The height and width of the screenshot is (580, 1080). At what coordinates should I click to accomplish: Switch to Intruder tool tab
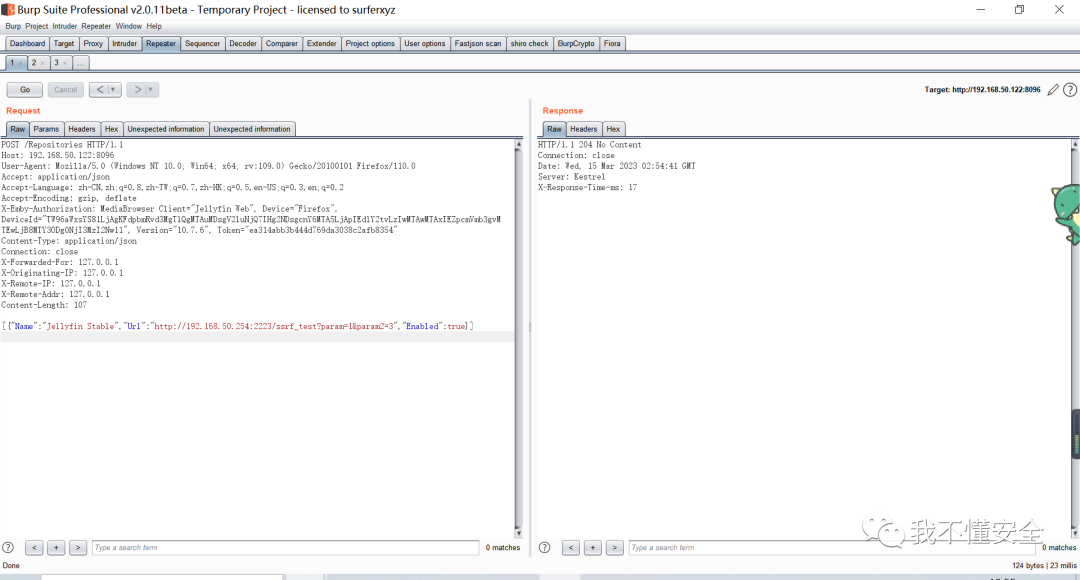point(125,43)
